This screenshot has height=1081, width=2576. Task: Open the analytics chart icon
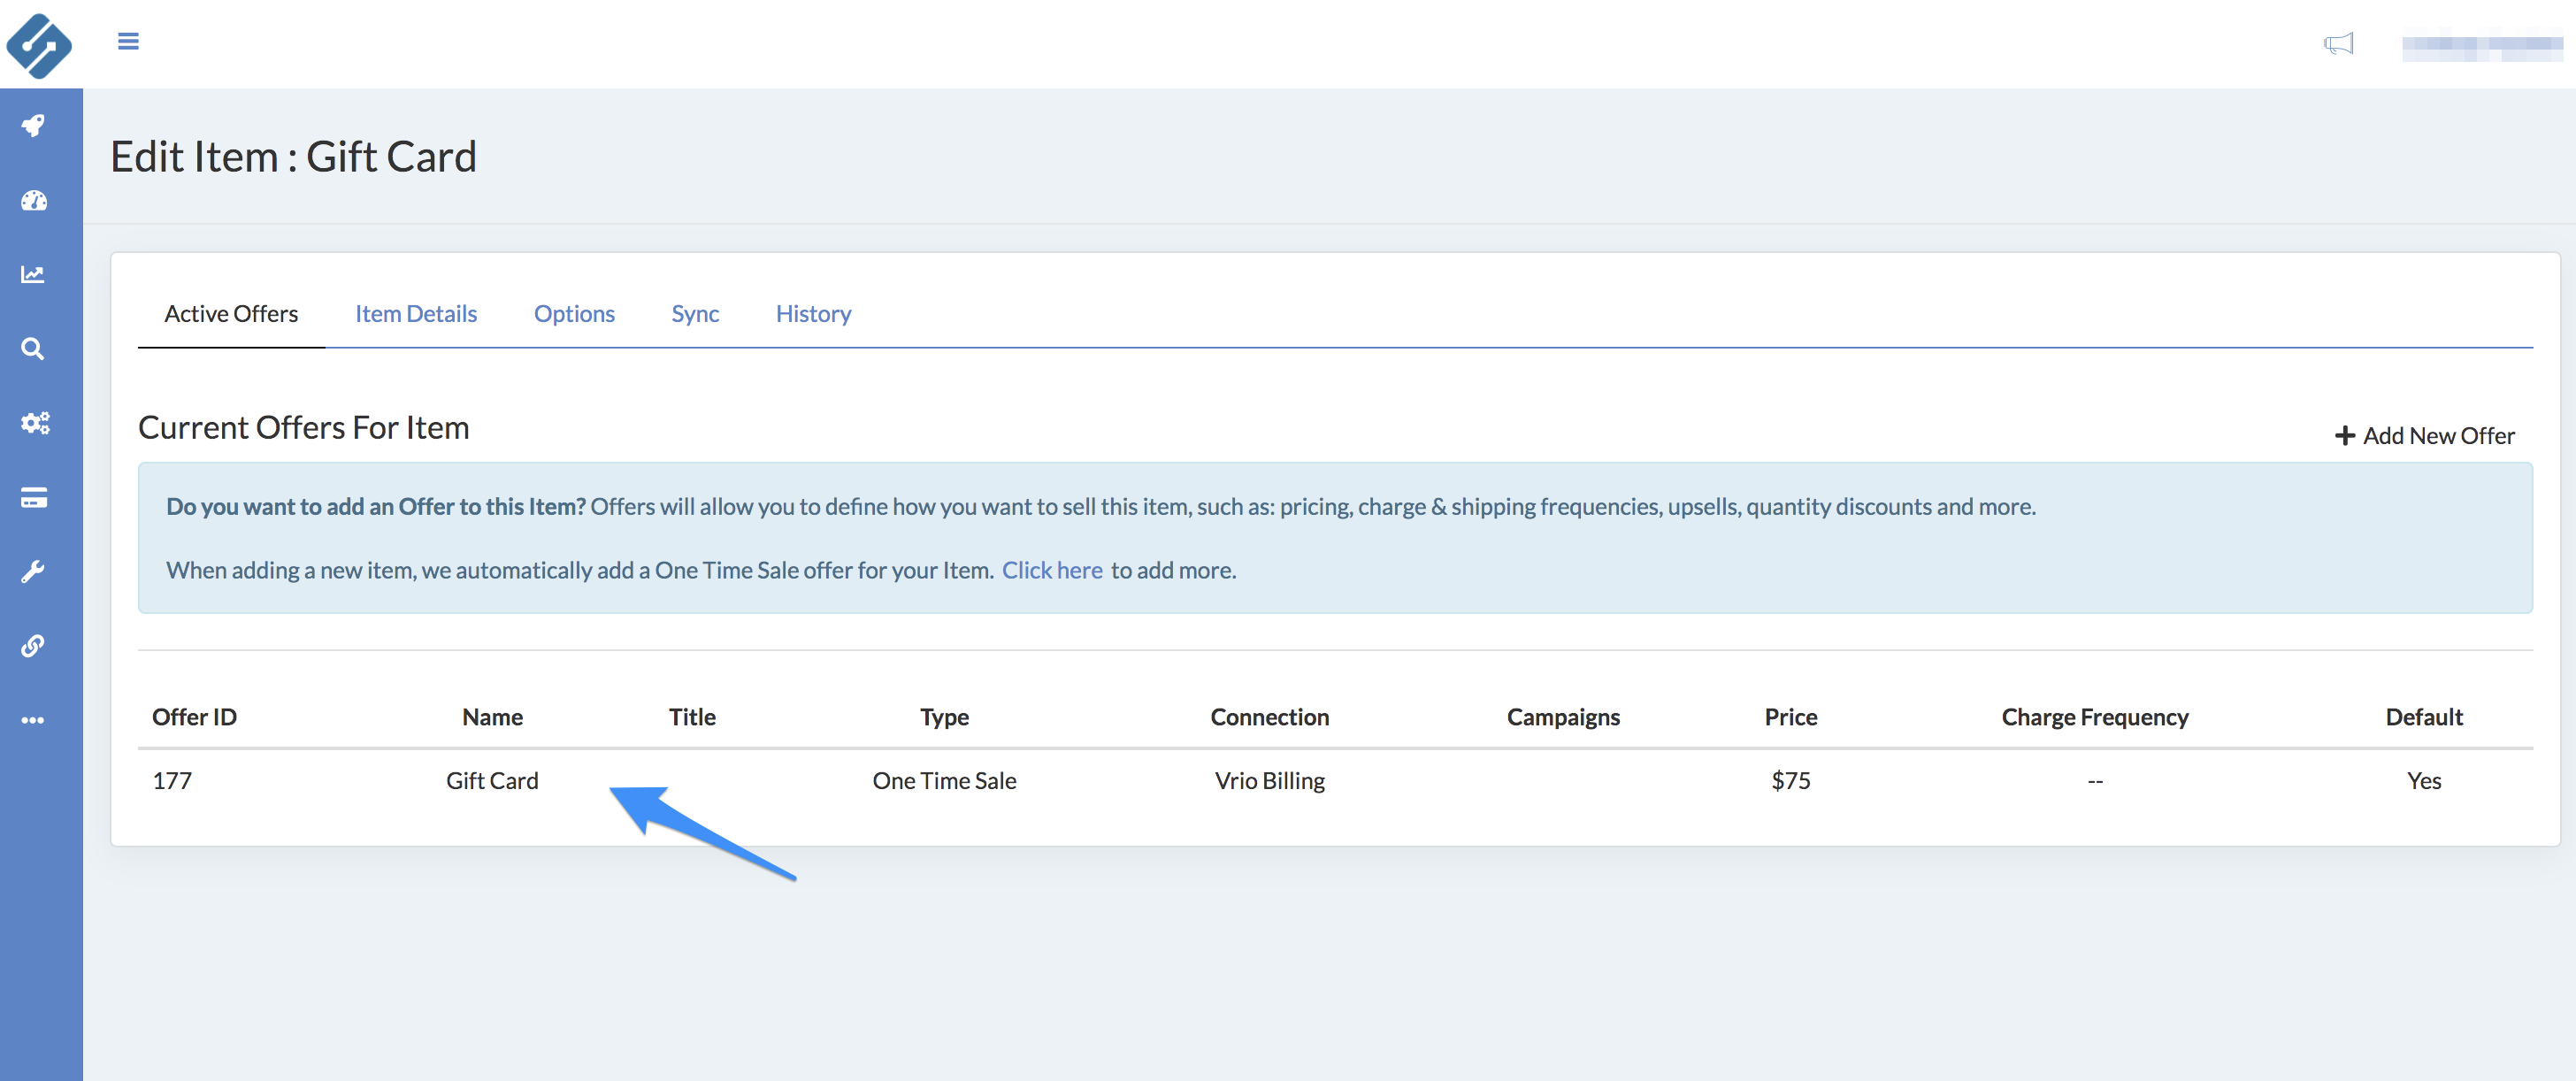click(34, 274)
